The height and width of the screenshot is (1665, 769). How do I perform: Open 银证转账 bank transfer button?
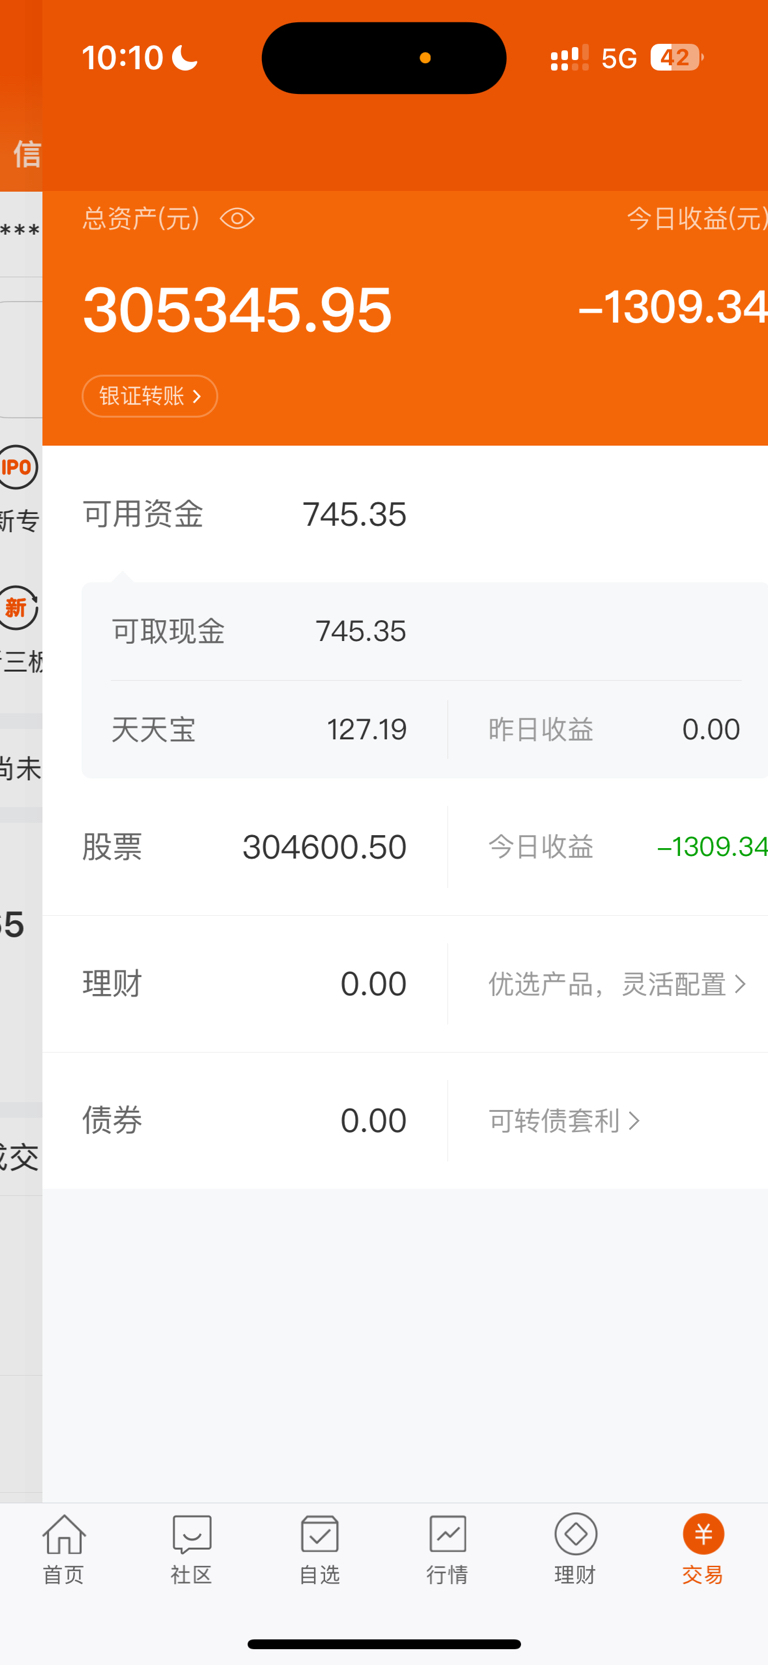150,396
